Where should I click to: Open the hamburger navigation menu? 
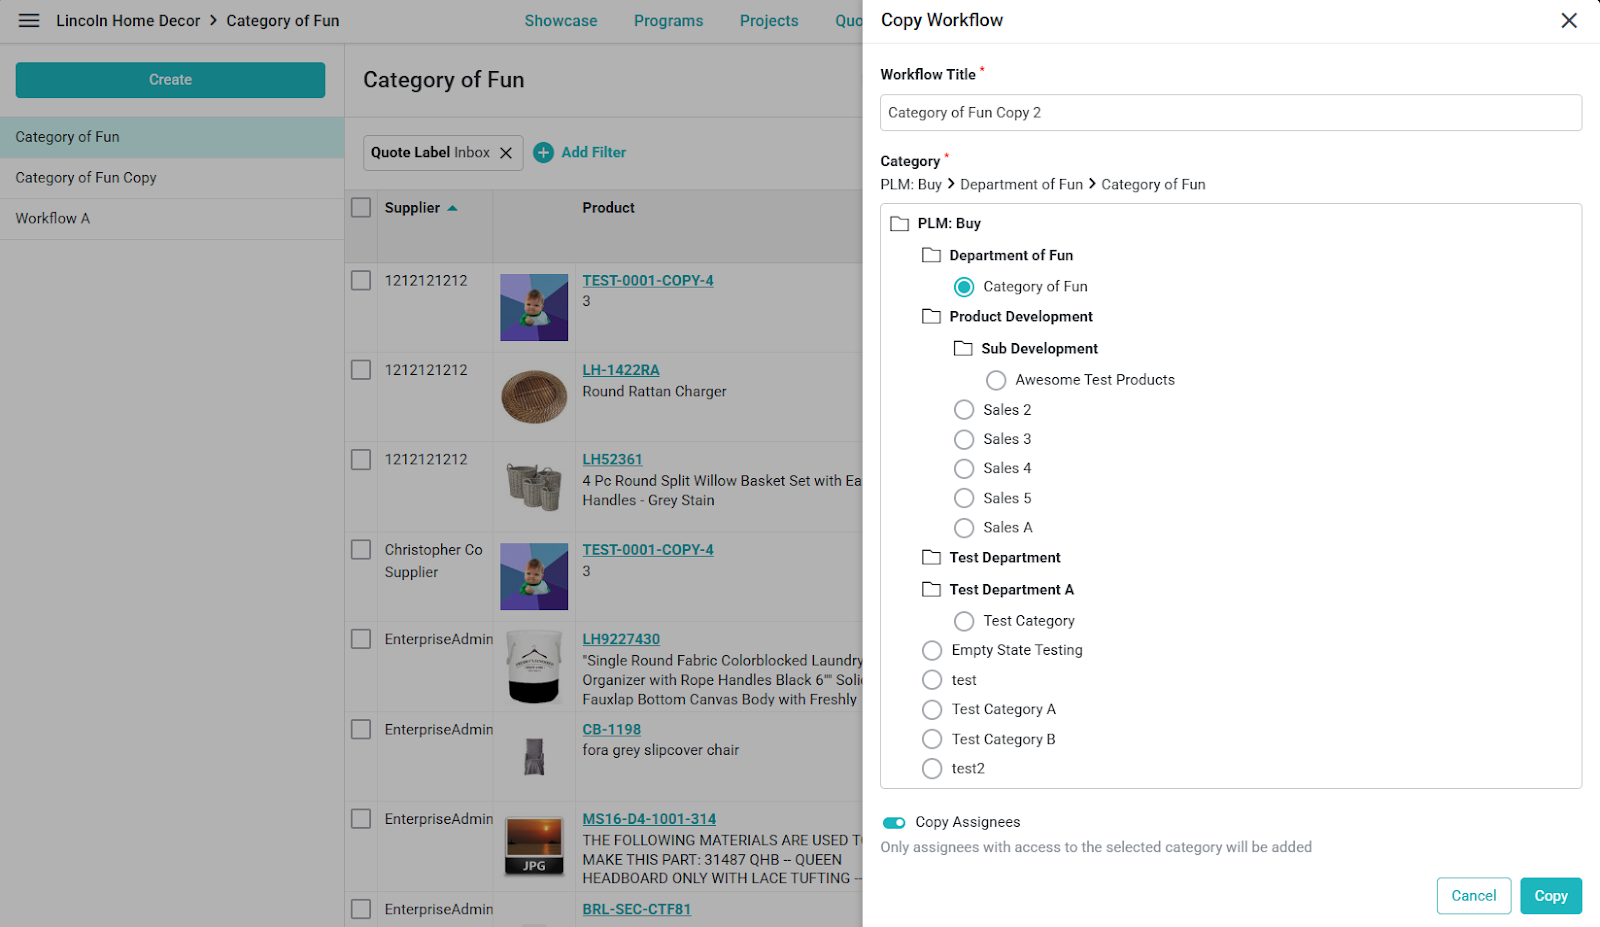coord(29,21)
